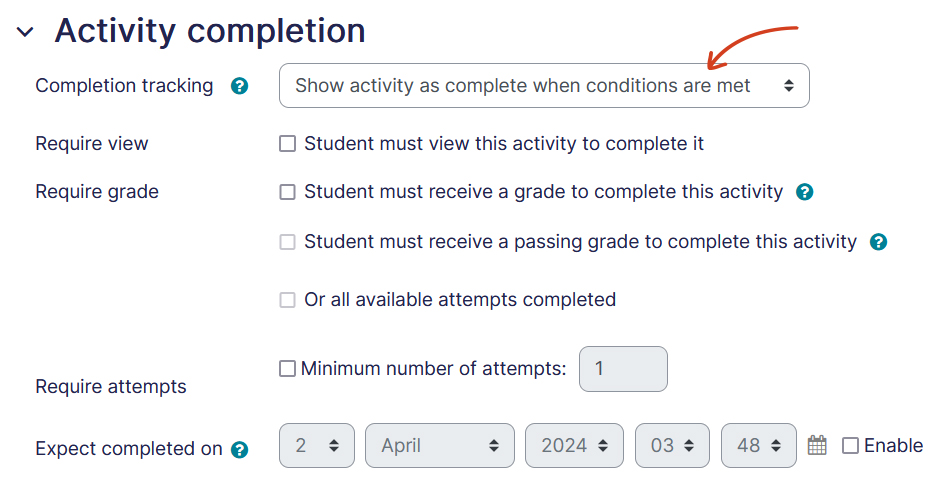Open the day dropdown showing 2

pyautogui.click(x=316, y=446)
